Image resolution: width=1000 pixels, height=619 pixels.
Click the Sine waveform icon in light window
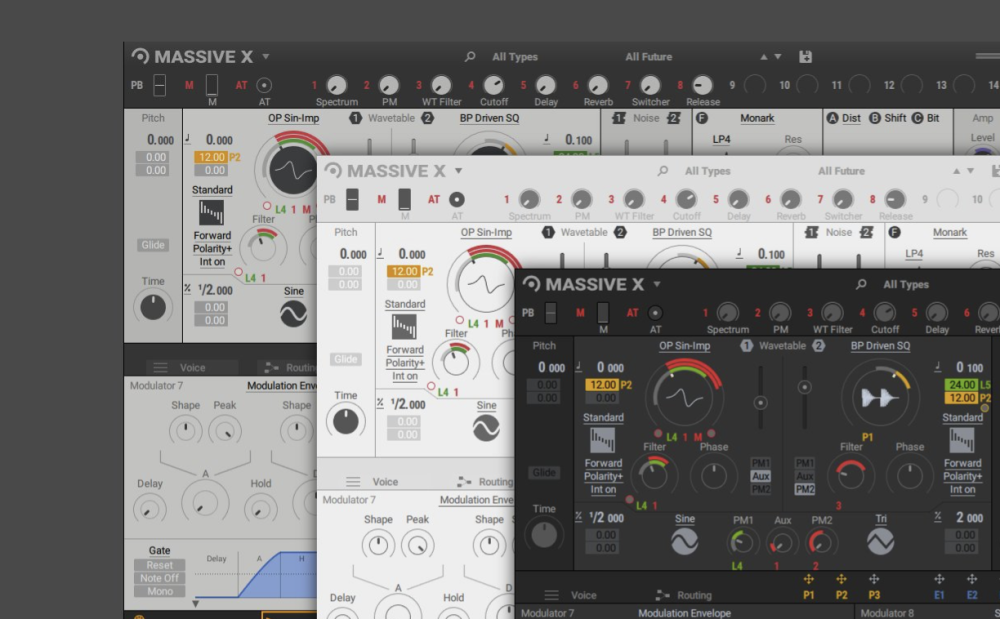(486, 428)
